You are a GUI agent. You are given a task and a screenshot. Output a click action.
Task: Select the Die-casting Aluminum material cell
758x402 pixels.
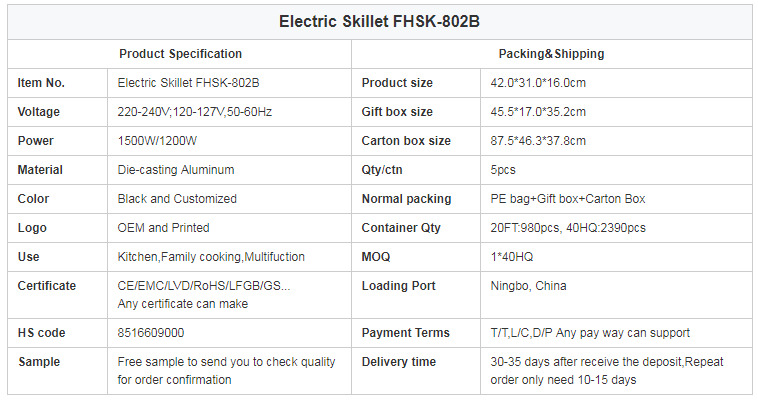coord(230,170)
